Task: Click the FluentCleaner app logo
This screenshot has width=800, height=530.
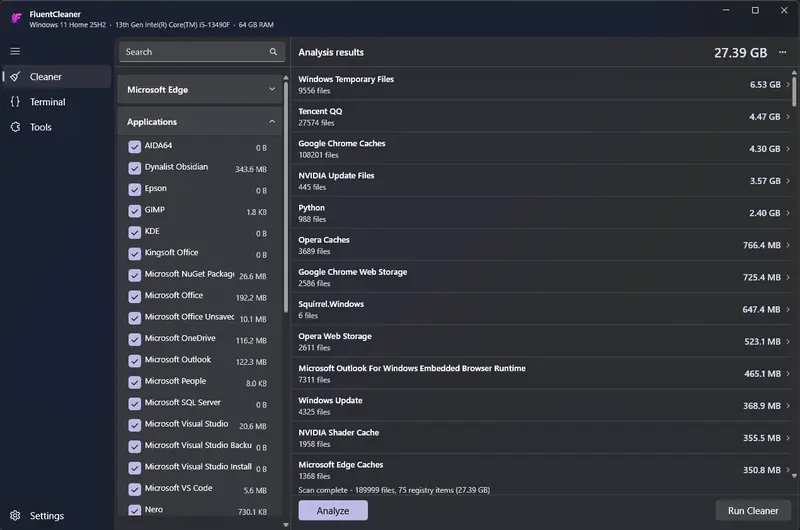Action: click(x=16, y=18)
